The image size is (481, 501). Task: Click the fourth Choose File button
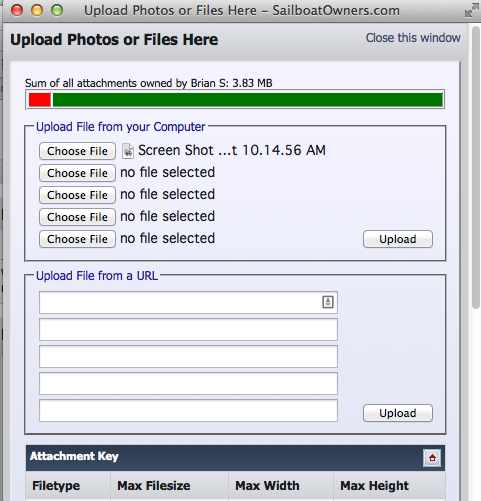[77, 217]
